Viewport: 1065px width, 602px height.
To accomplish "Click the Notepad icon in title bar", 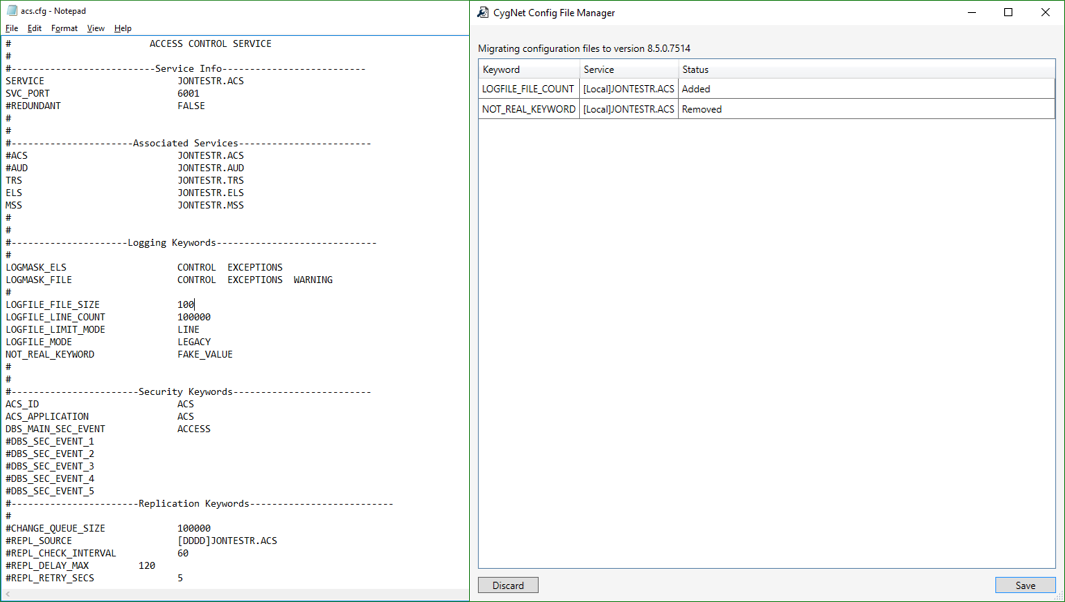I will coord(12,11).
